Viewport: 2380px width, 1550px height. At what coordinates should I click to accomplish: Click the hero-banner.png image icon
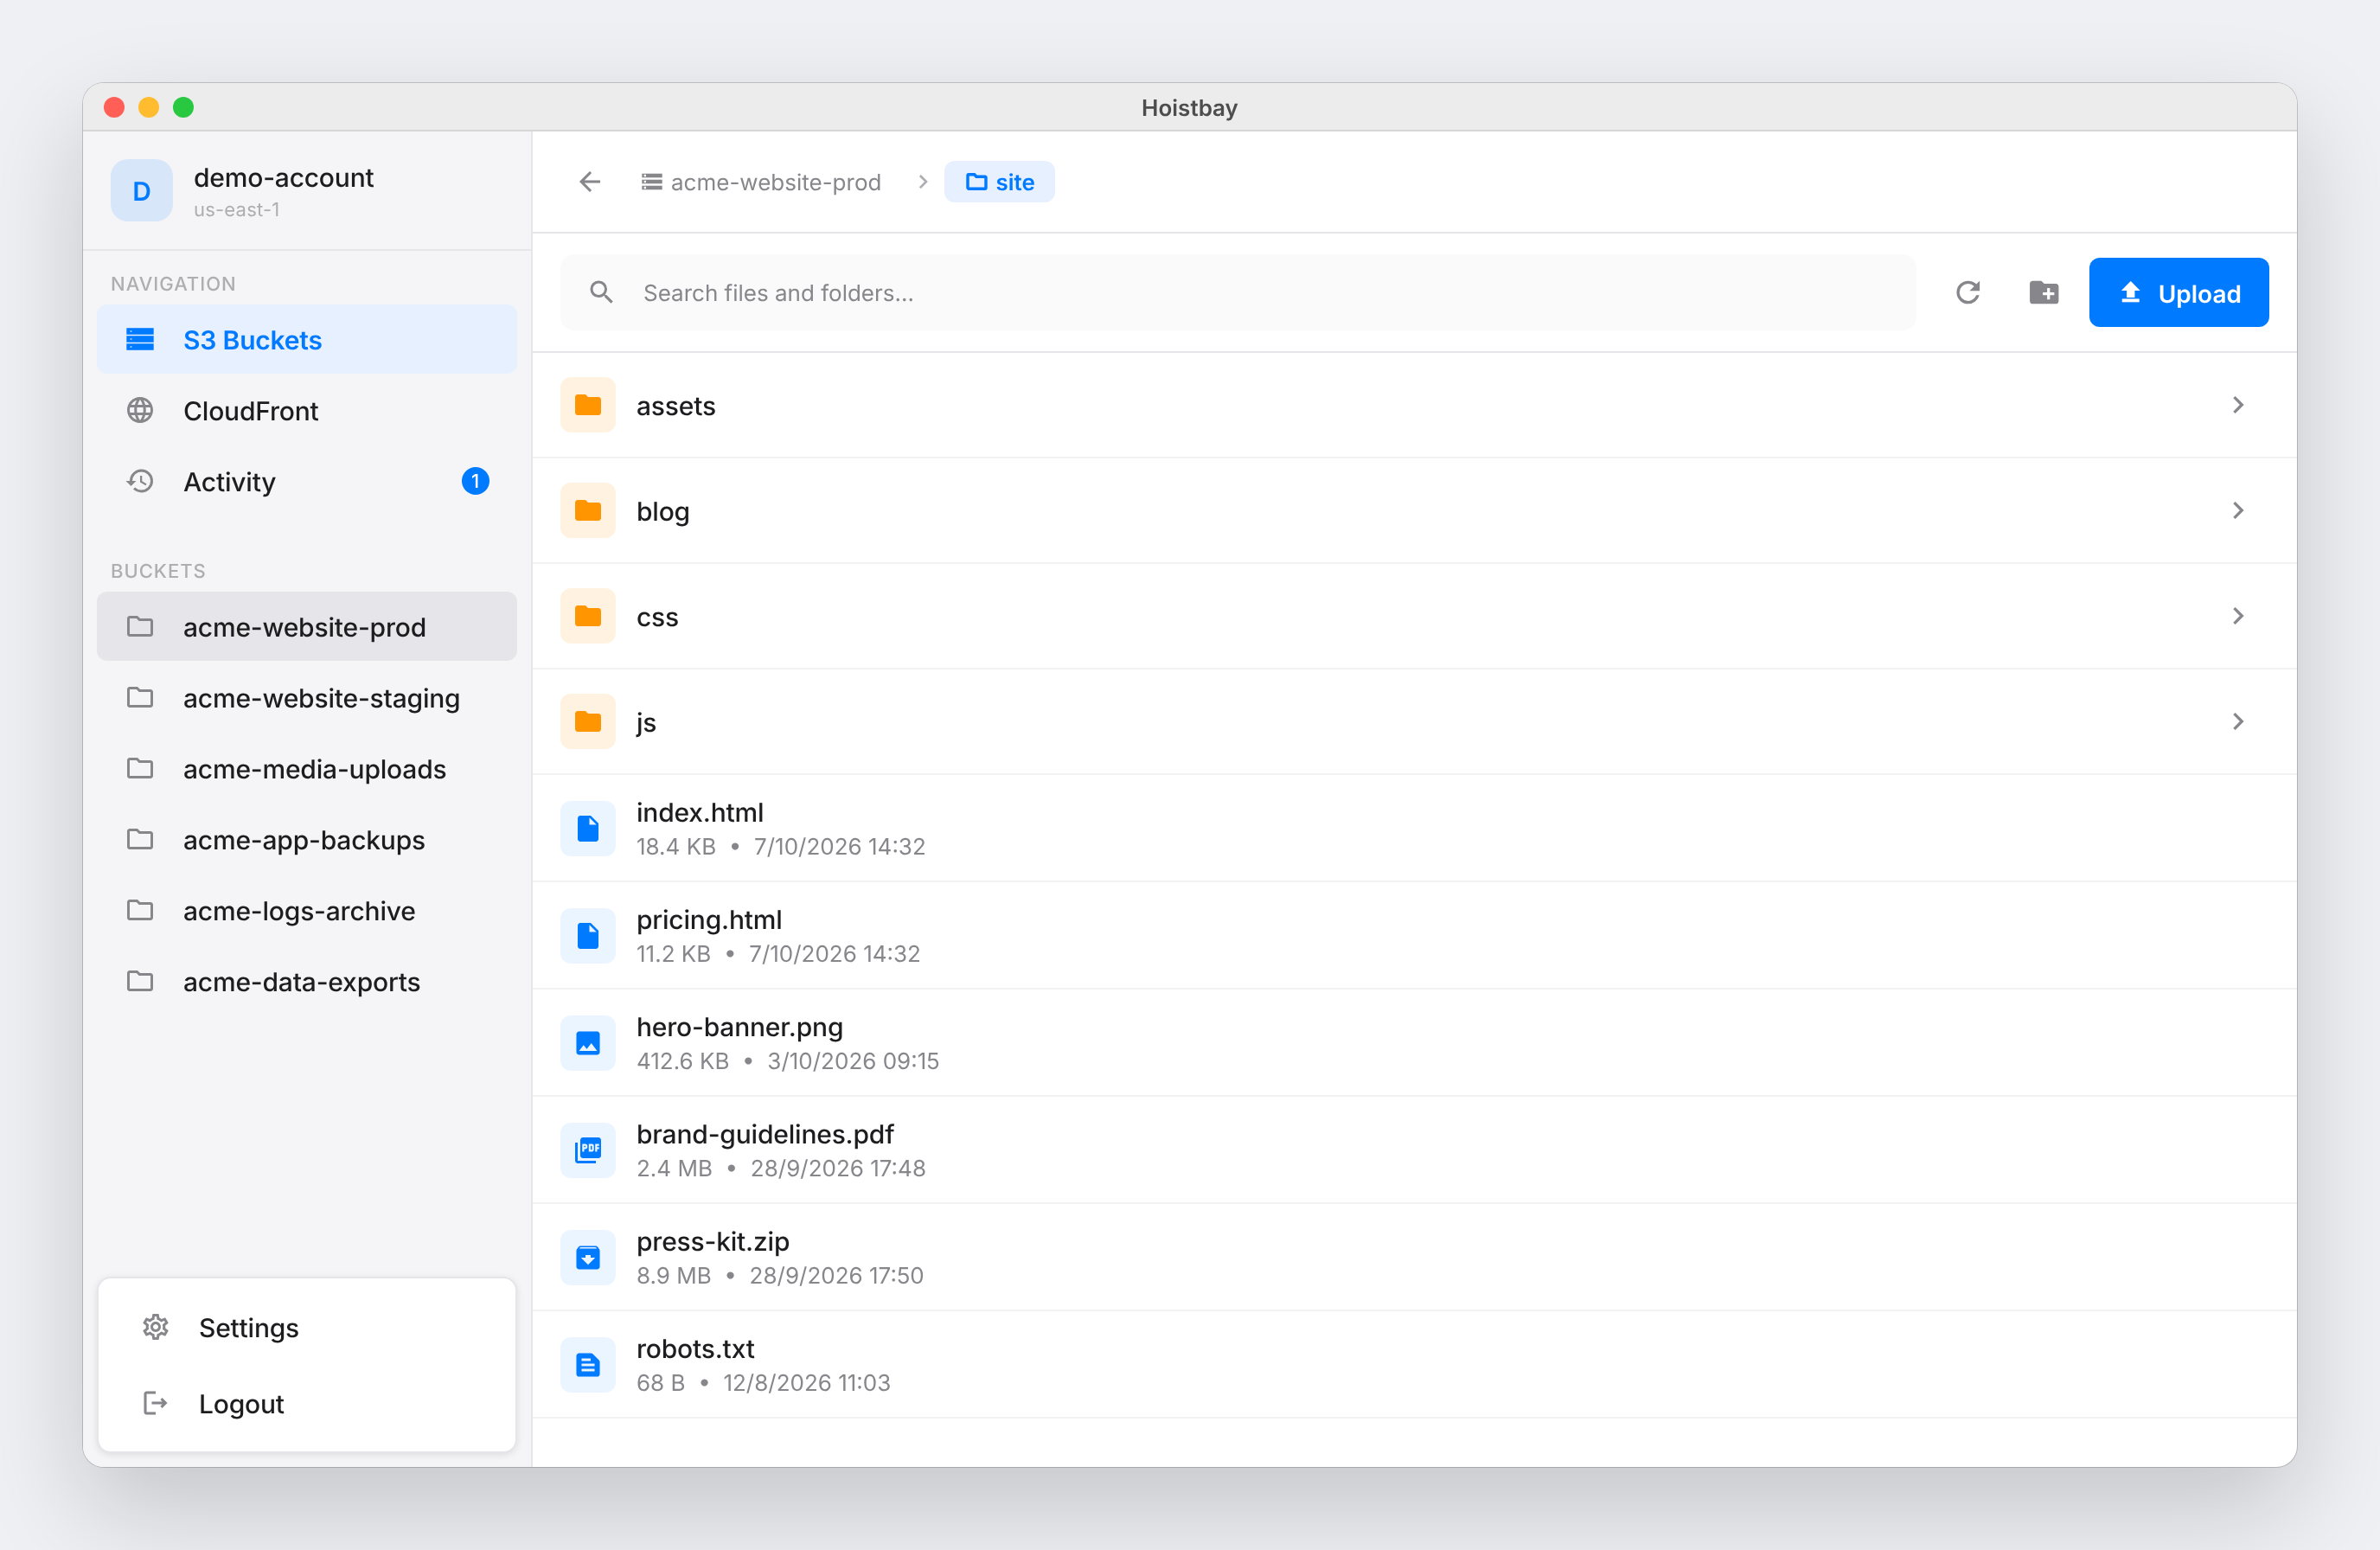point(588,1043)
